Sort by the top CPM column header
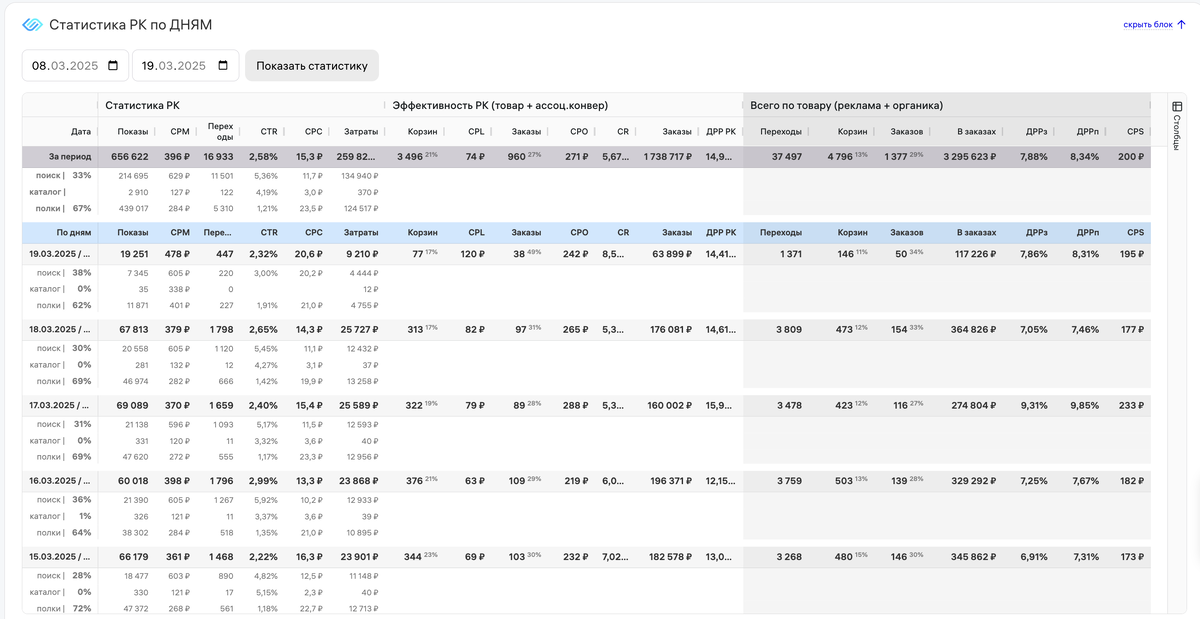This screenshot has height=619, width=1200. [180, 132]
